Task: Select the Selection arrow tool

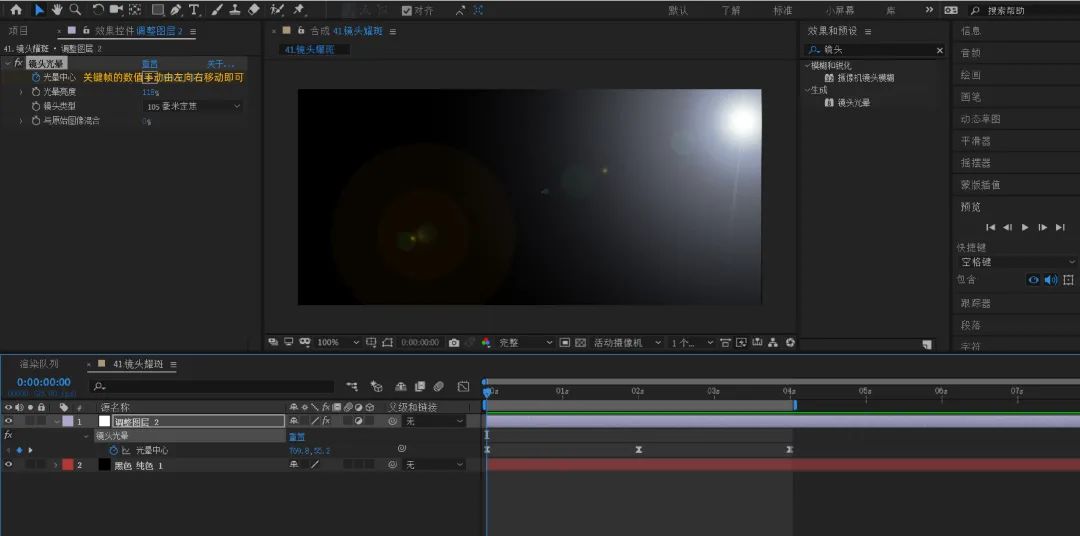Action: 39,10
